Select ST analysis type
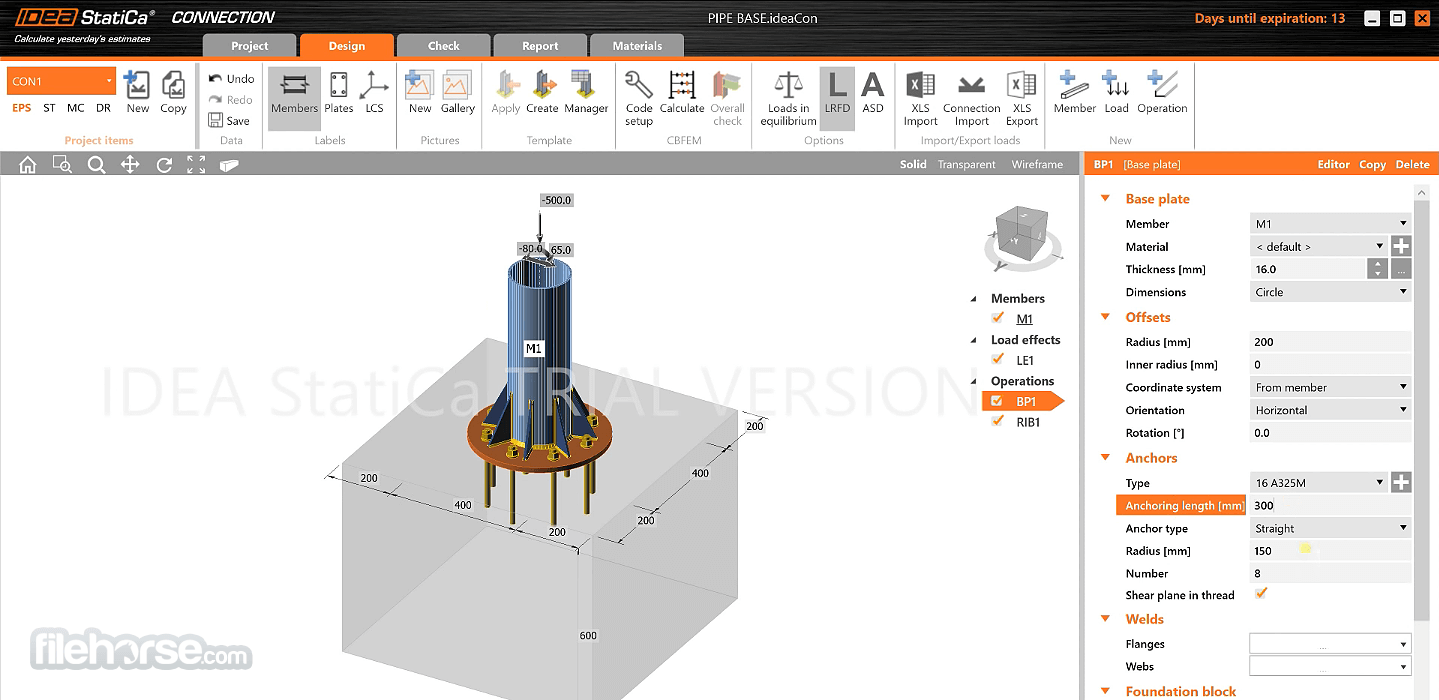The height and width of the screenshot is (700, 1439). click(49, 108)
